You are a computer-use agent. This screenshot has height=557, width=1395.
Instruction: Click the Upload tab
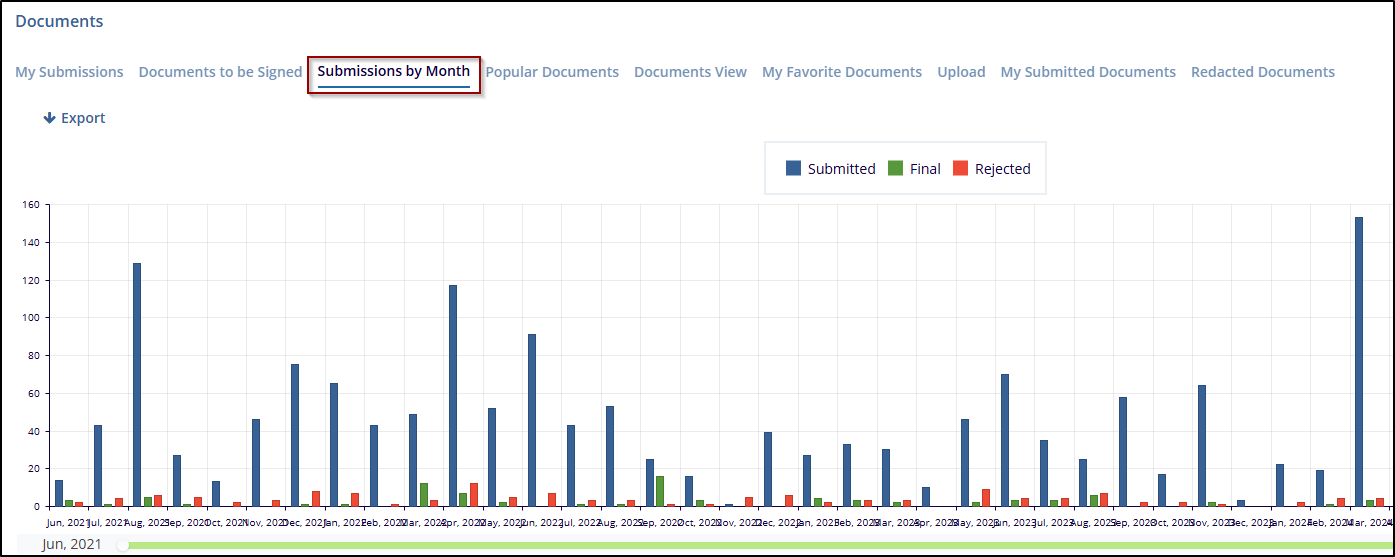[961, 72]
